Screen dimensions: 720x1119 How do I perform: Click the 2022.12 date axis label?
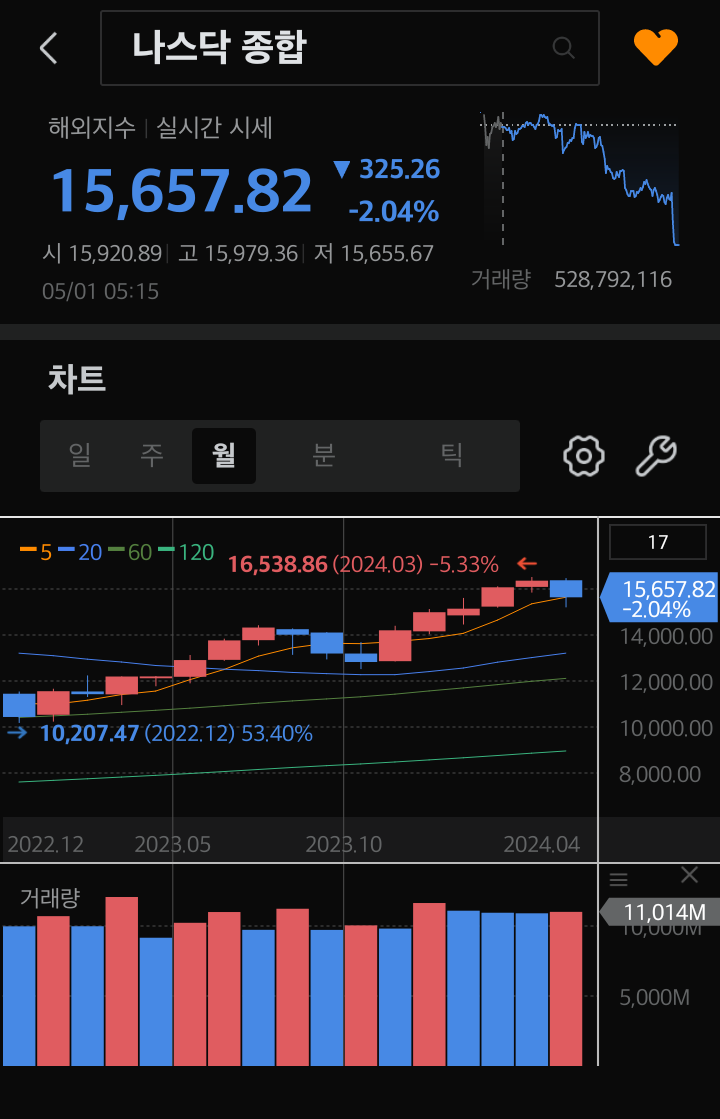pos(46,844)
